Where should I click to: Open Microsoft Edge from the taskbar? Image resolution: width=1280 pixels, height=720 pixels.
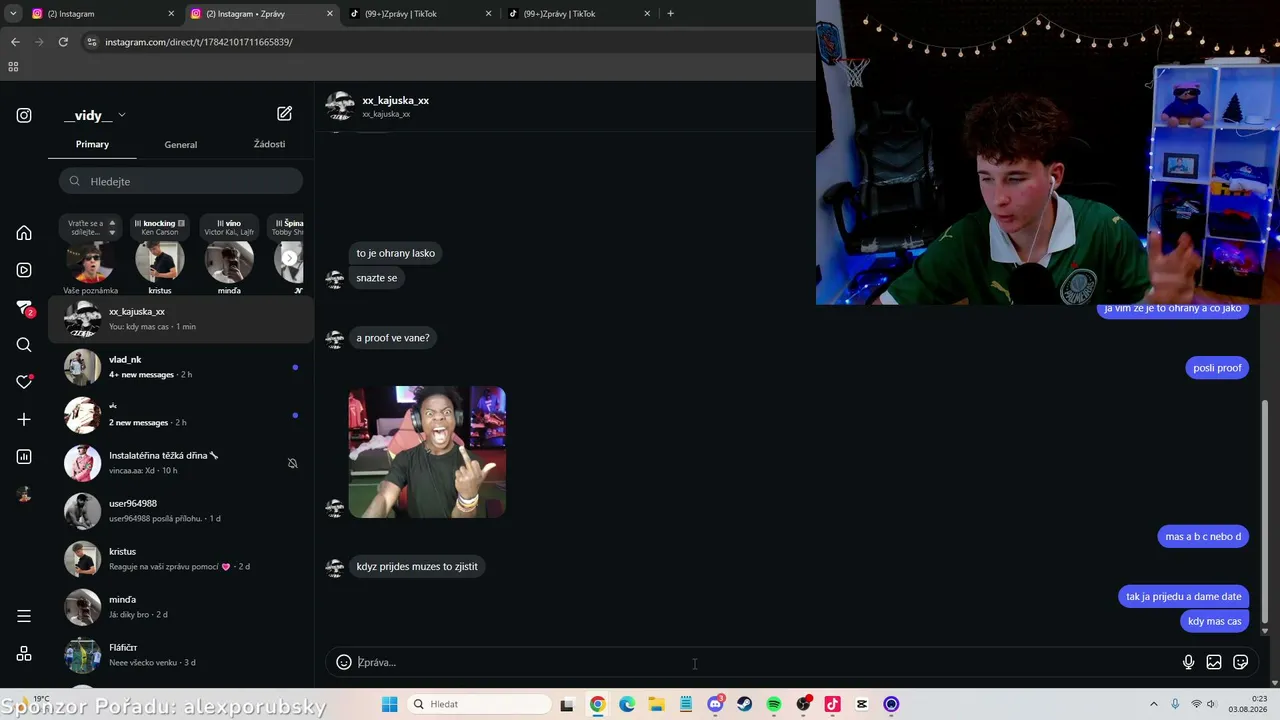(x=627, y=704)
